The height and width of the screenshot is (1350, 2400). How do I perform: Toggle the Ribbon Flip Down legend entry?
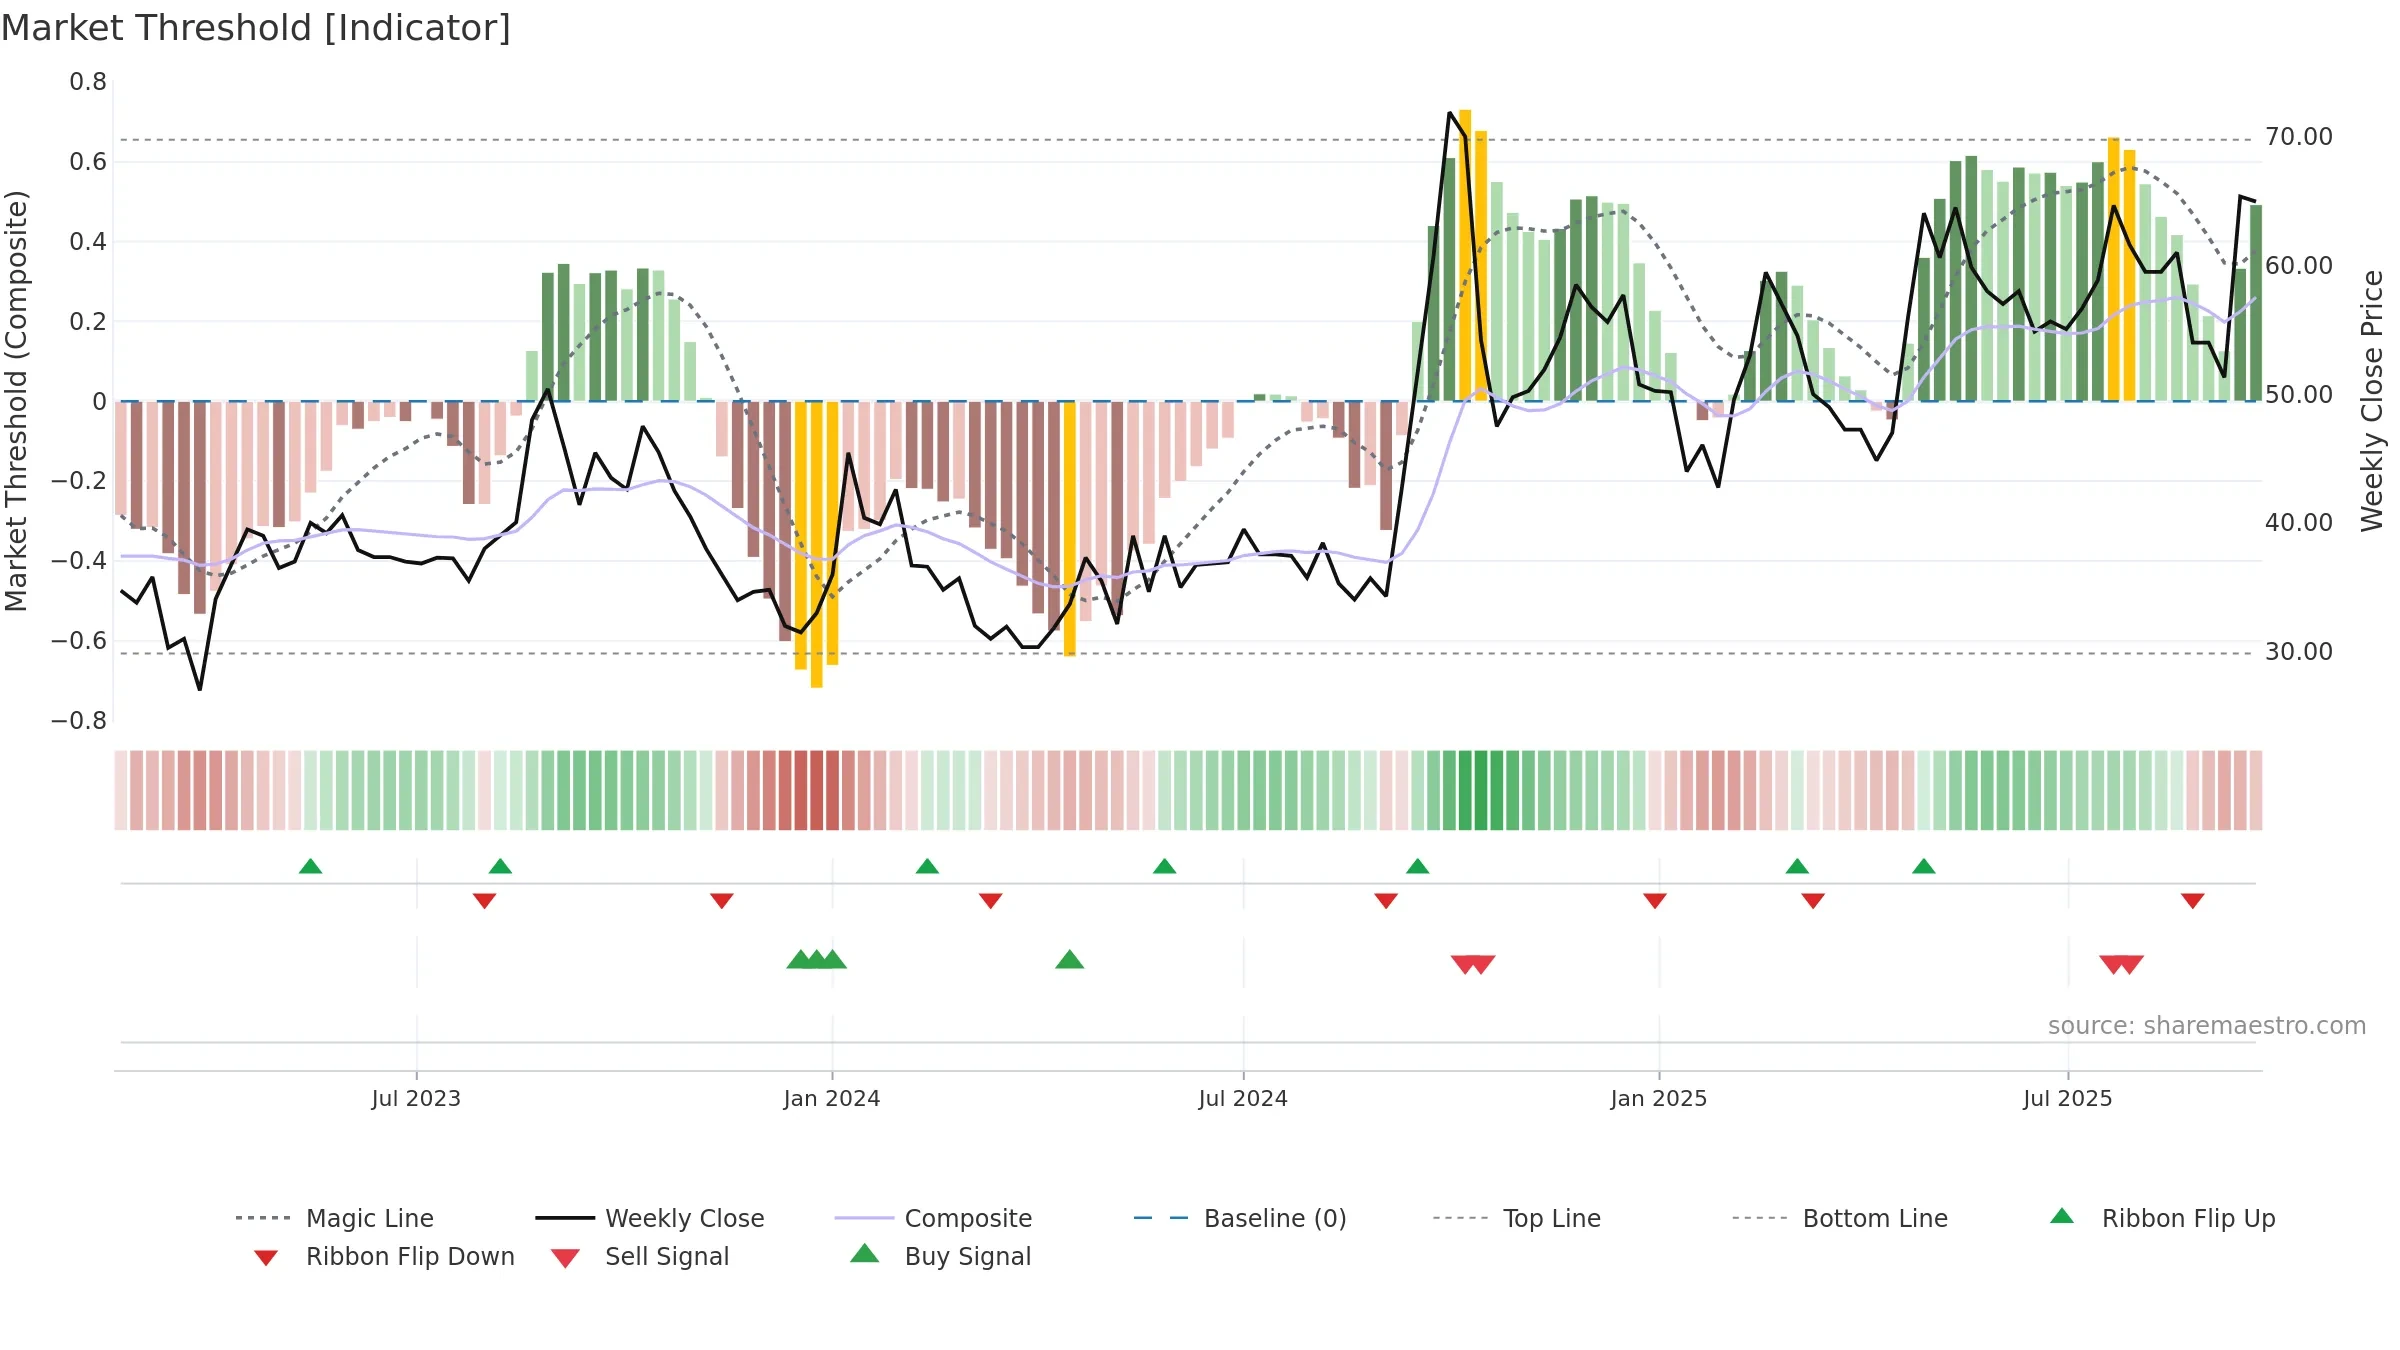(x=383, y=1256)
